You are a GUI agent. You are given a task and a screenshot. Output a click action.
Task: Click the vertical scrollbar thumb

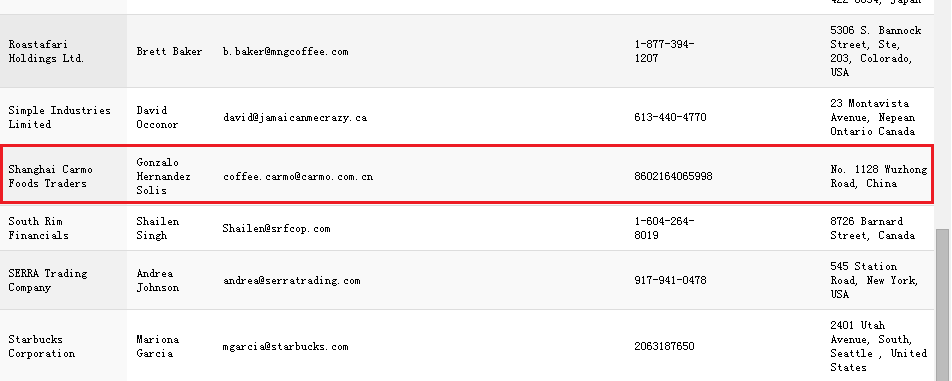(x=944, y=305)
